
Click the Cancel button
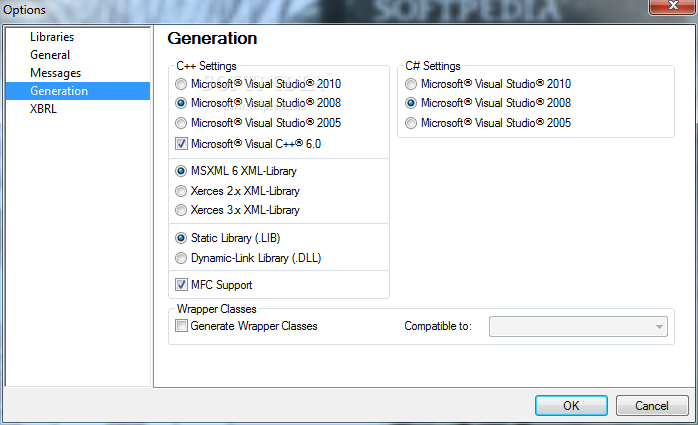pyautogui.click(x=652, y=405)
